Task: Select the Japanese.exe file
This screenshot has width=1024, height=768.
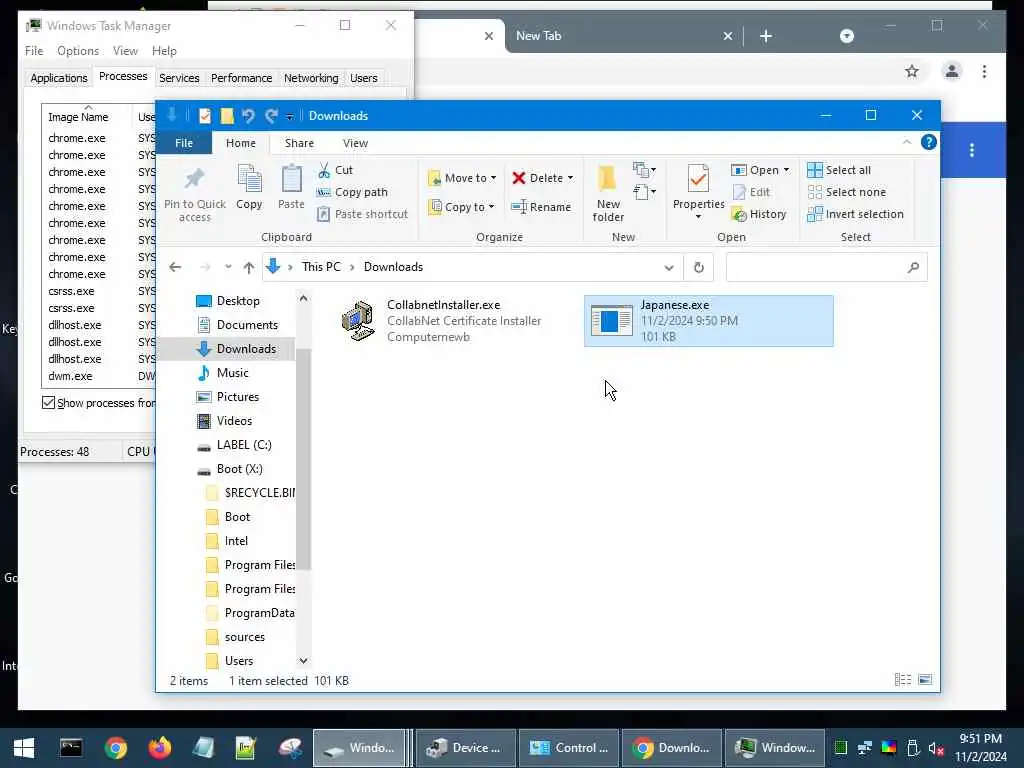Action: coord(709,321)
